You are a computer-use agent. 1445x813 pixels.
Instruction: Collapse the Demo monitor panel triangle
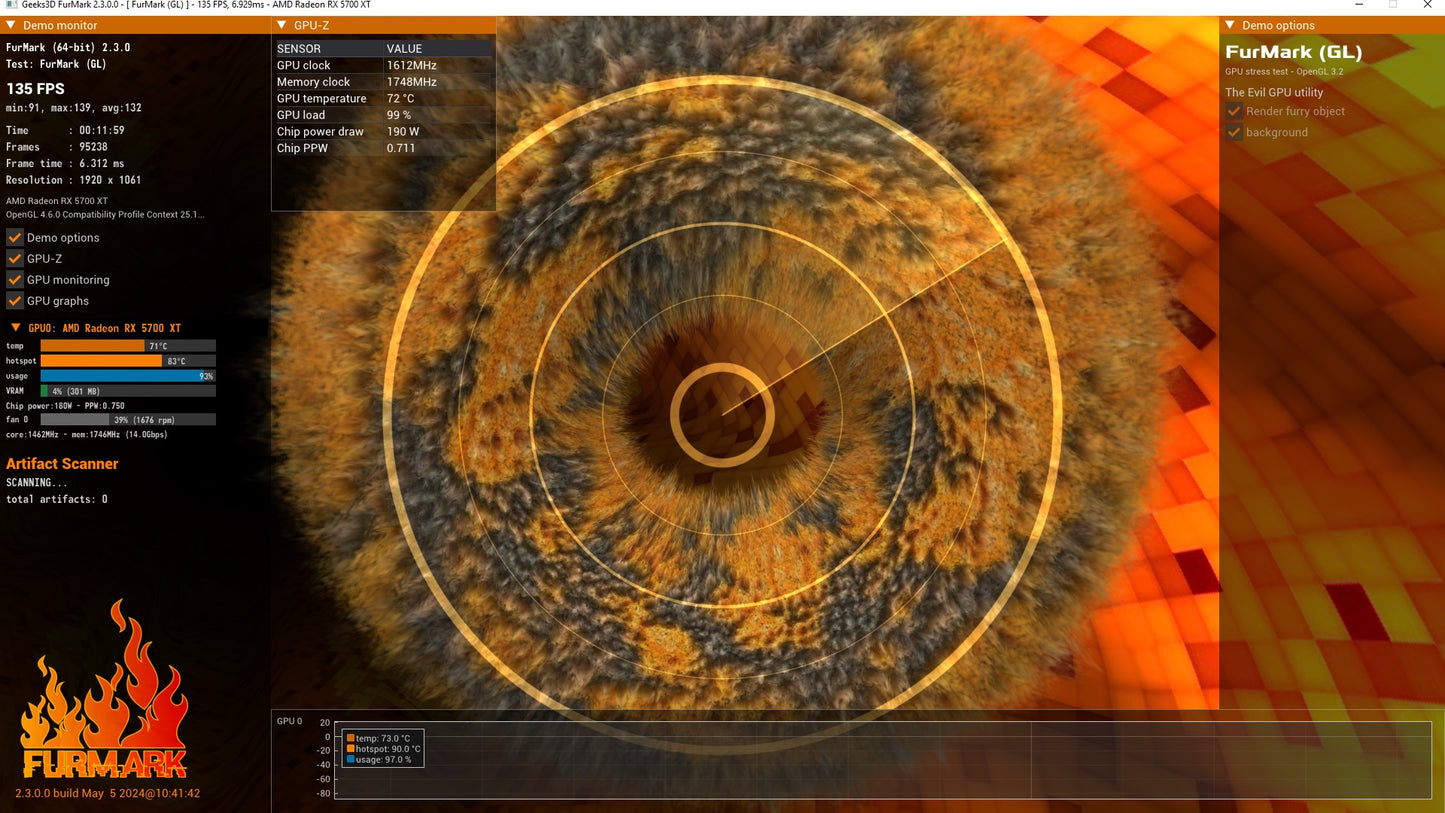(11, 25)
